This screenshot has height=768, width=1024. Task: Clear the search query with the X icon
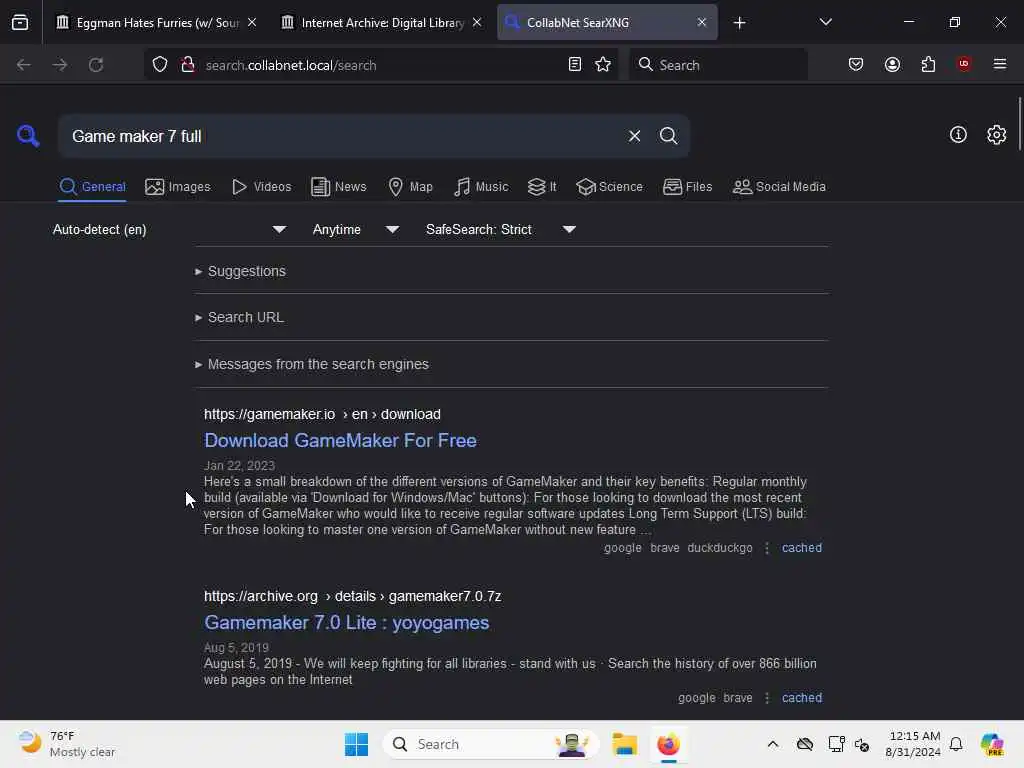click(x=634, y=136)
